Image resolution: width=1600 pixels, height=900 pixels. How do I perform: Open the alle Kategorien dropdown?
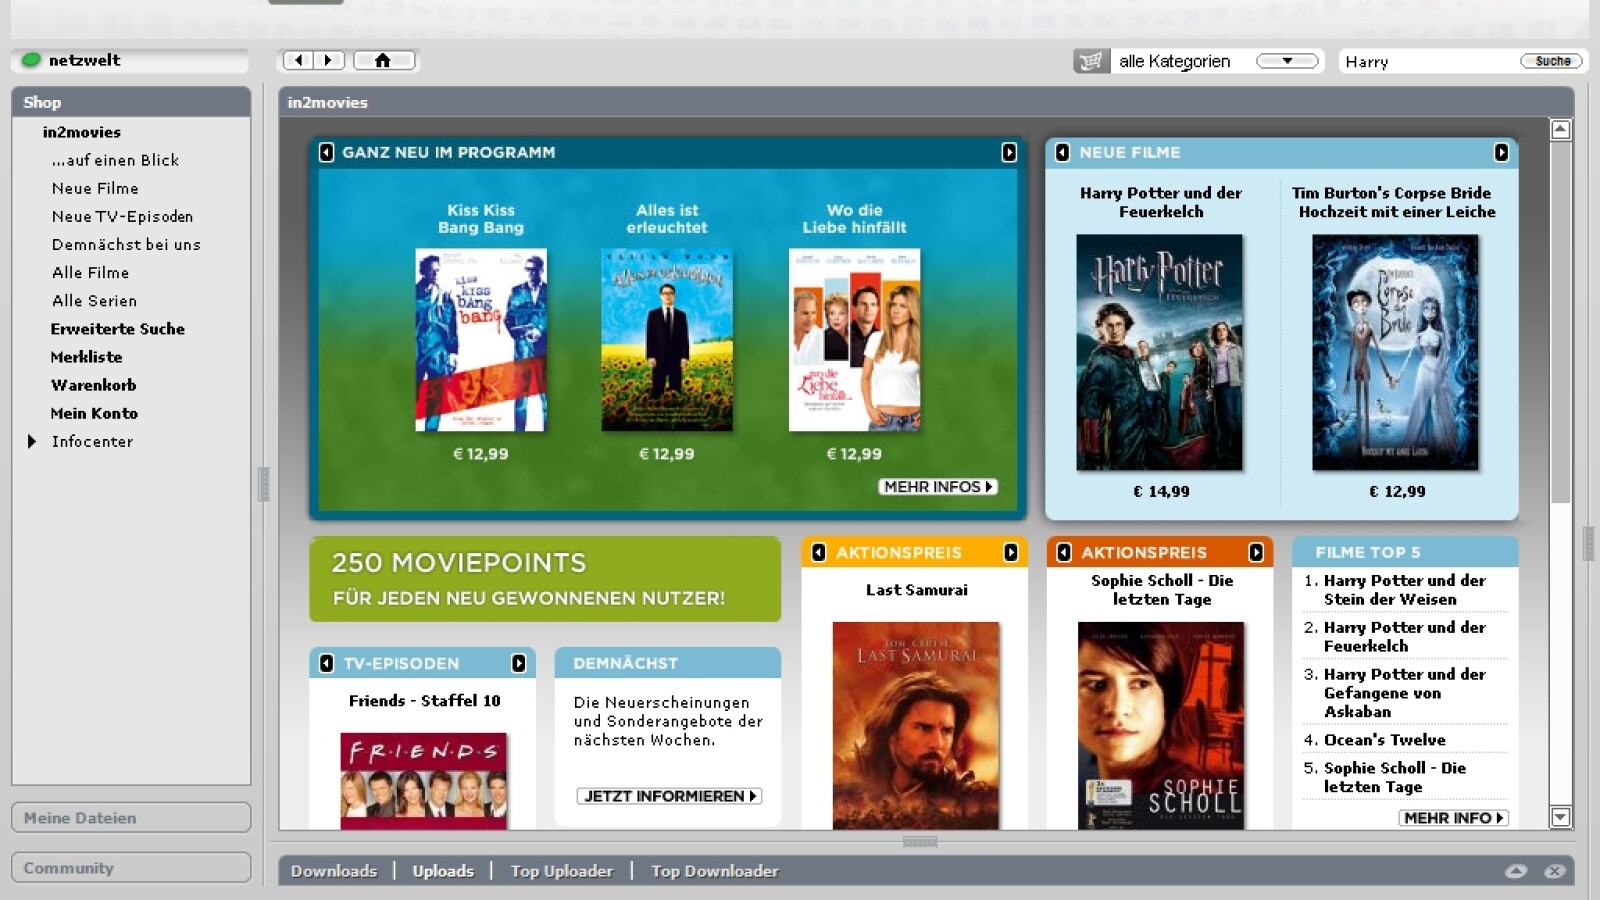click(x=1287, y=61)
